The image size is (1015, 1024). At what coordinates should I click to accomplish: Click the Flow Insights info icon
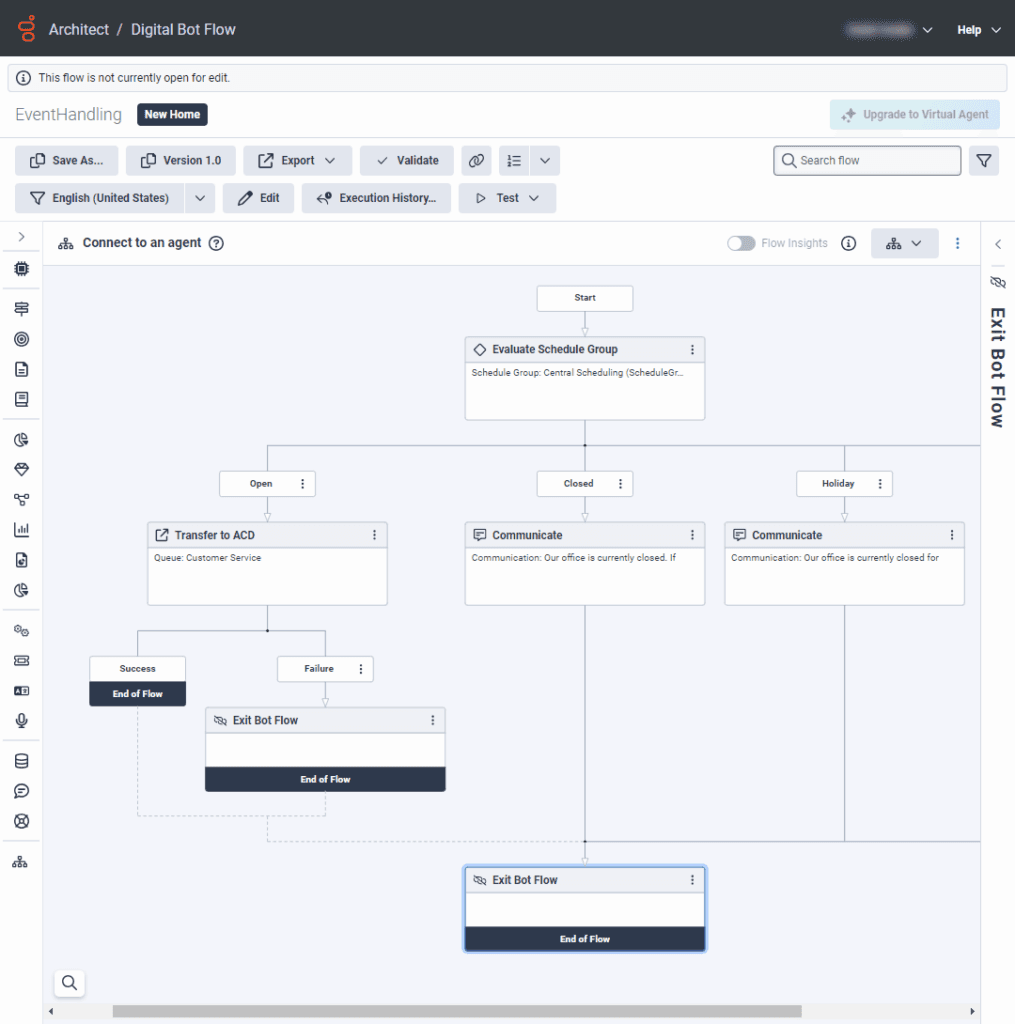pos(848,243)
